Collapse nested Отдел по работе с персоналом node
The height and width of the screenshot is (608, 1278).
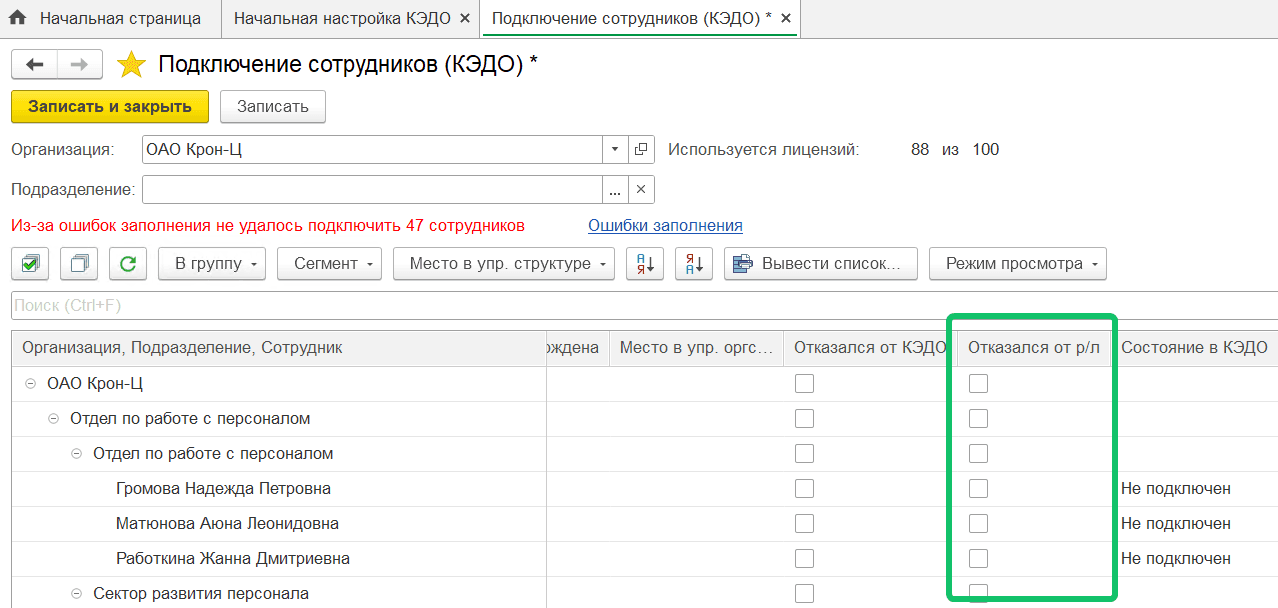[76, 454]
